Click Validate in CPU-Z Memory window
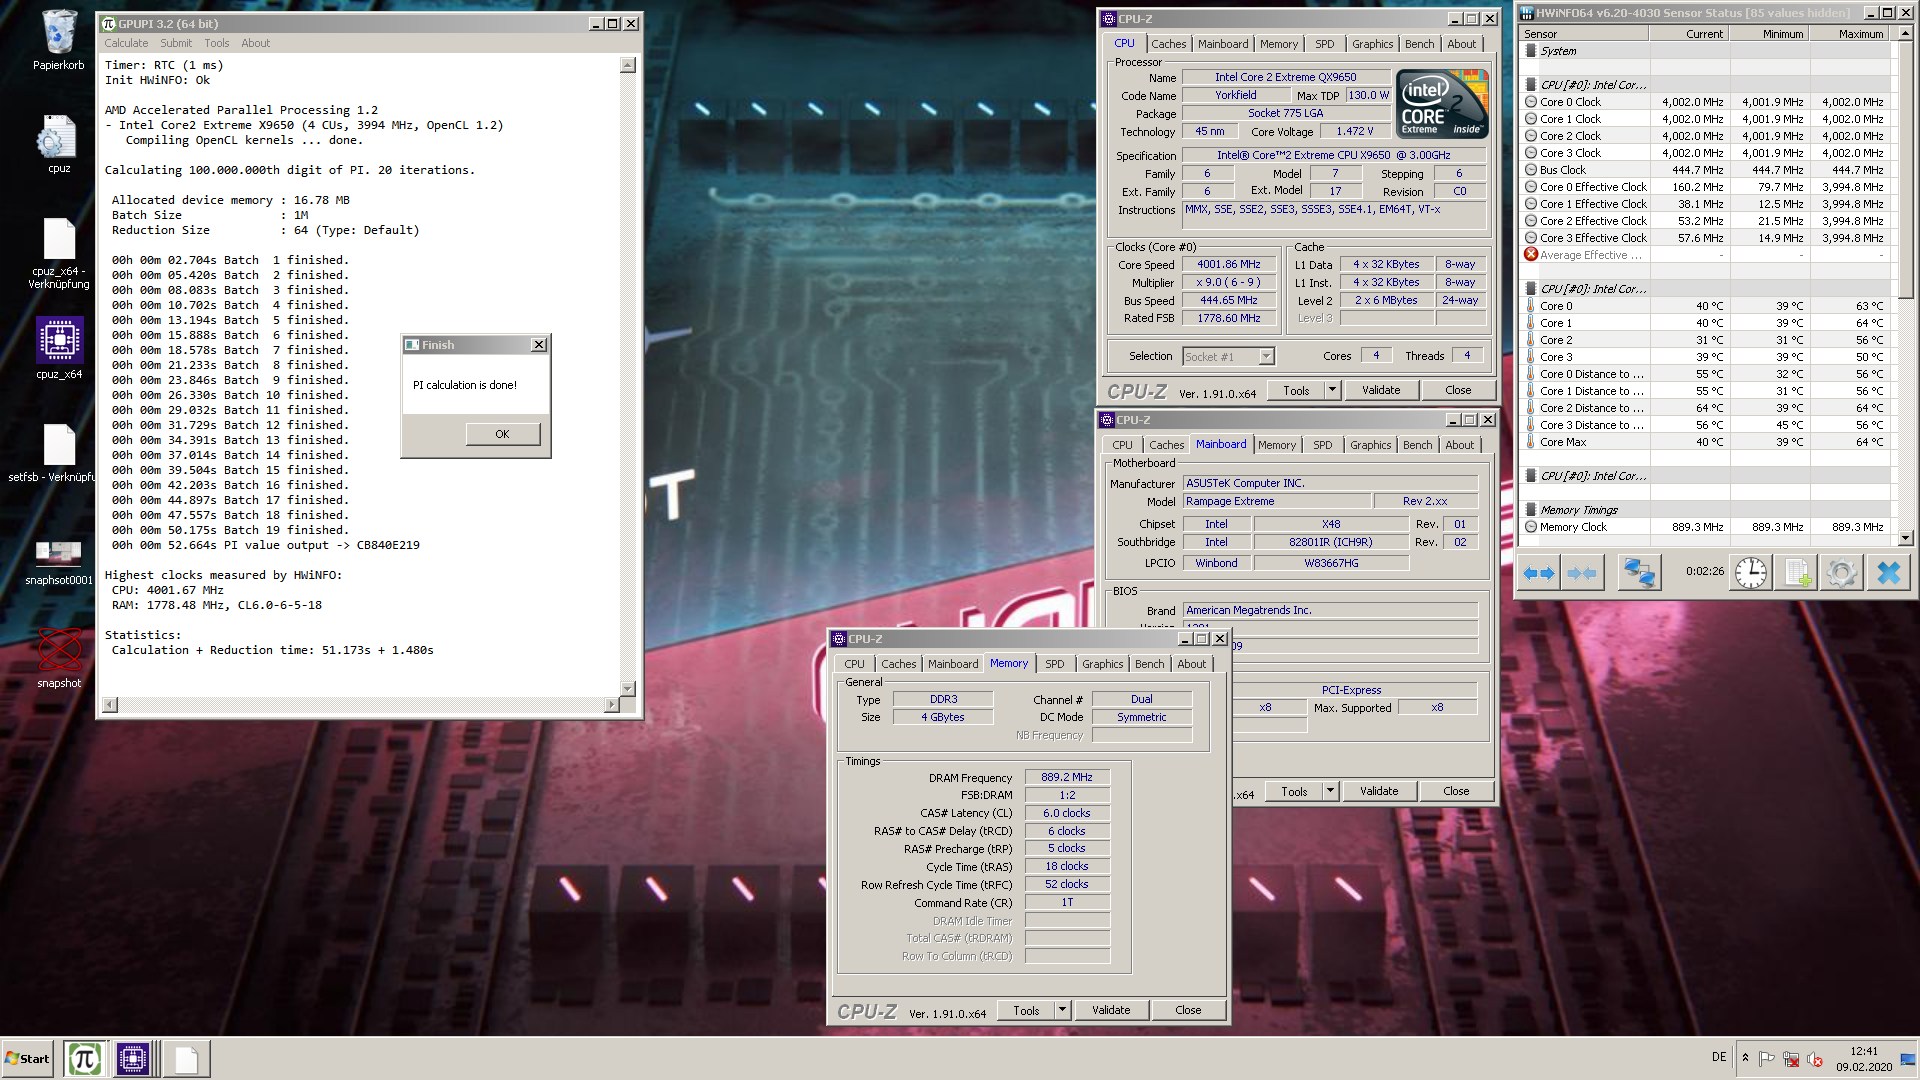Screen dimensions: 1920x1080 [x=1110, y=1011]
